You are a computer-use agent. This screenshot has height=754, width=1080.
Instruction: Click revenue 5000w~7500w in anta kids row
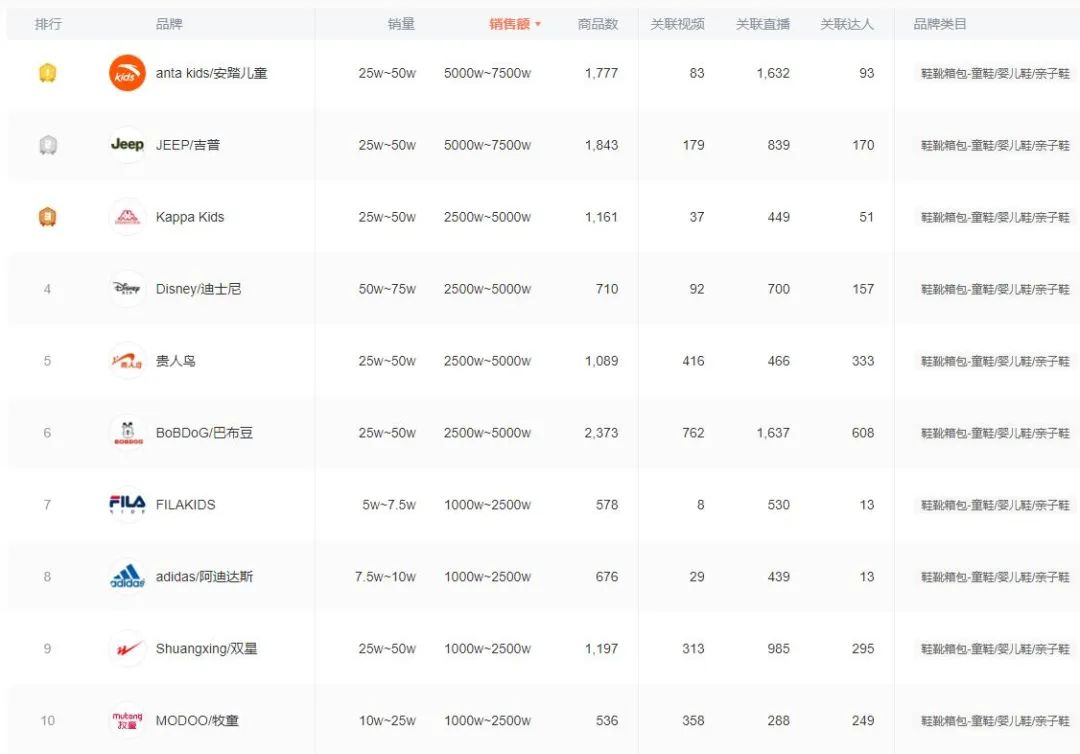click(488, 73)
